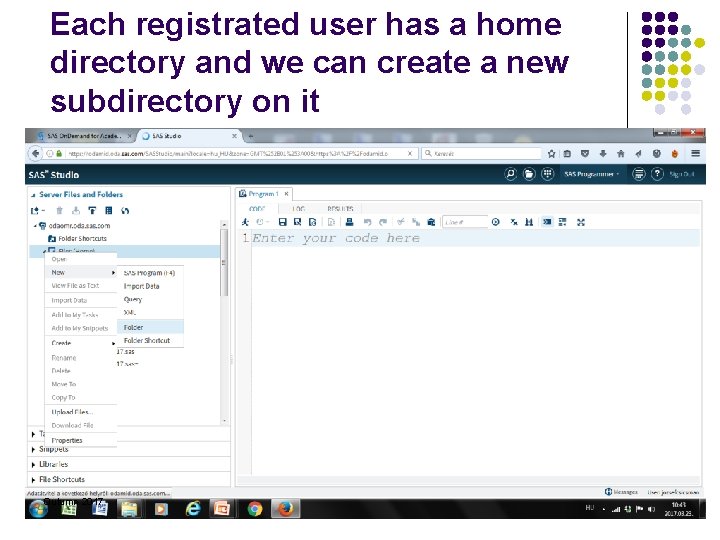
Task: Click the Print code icon
Action: coord(349,222)
